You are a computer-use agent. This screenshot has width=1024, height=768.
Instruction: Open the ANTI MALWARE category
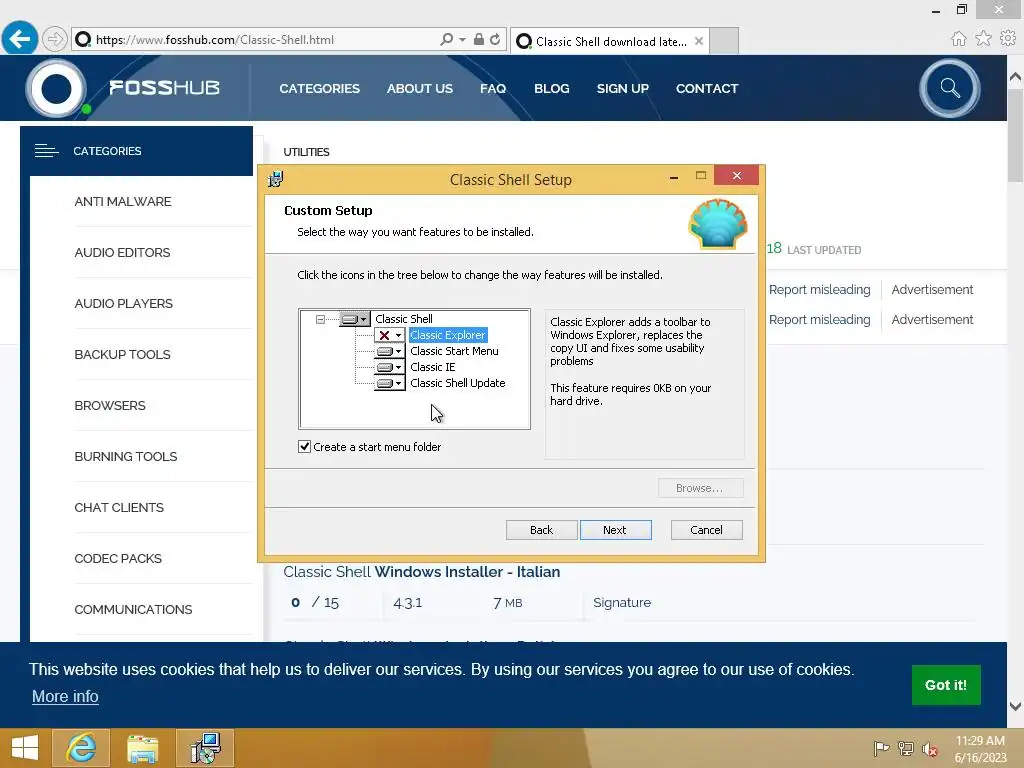(x=123, y=202)
